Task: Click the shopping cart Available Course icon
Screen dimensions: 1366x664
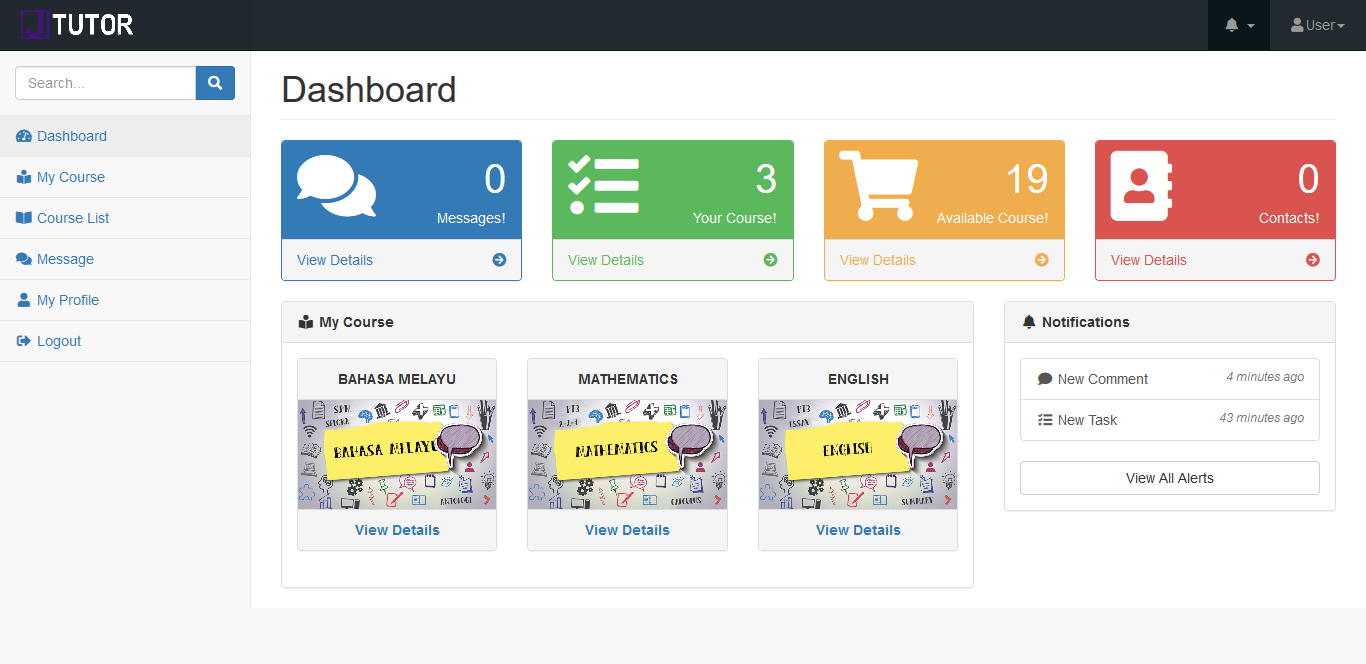Action: click(877, 186)
